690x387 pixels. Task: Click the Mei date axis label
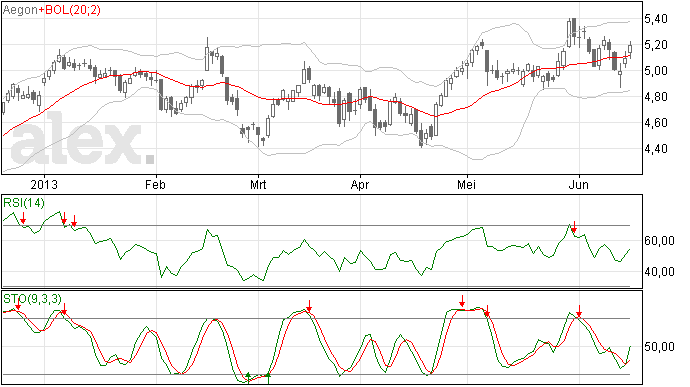(466, 184)
